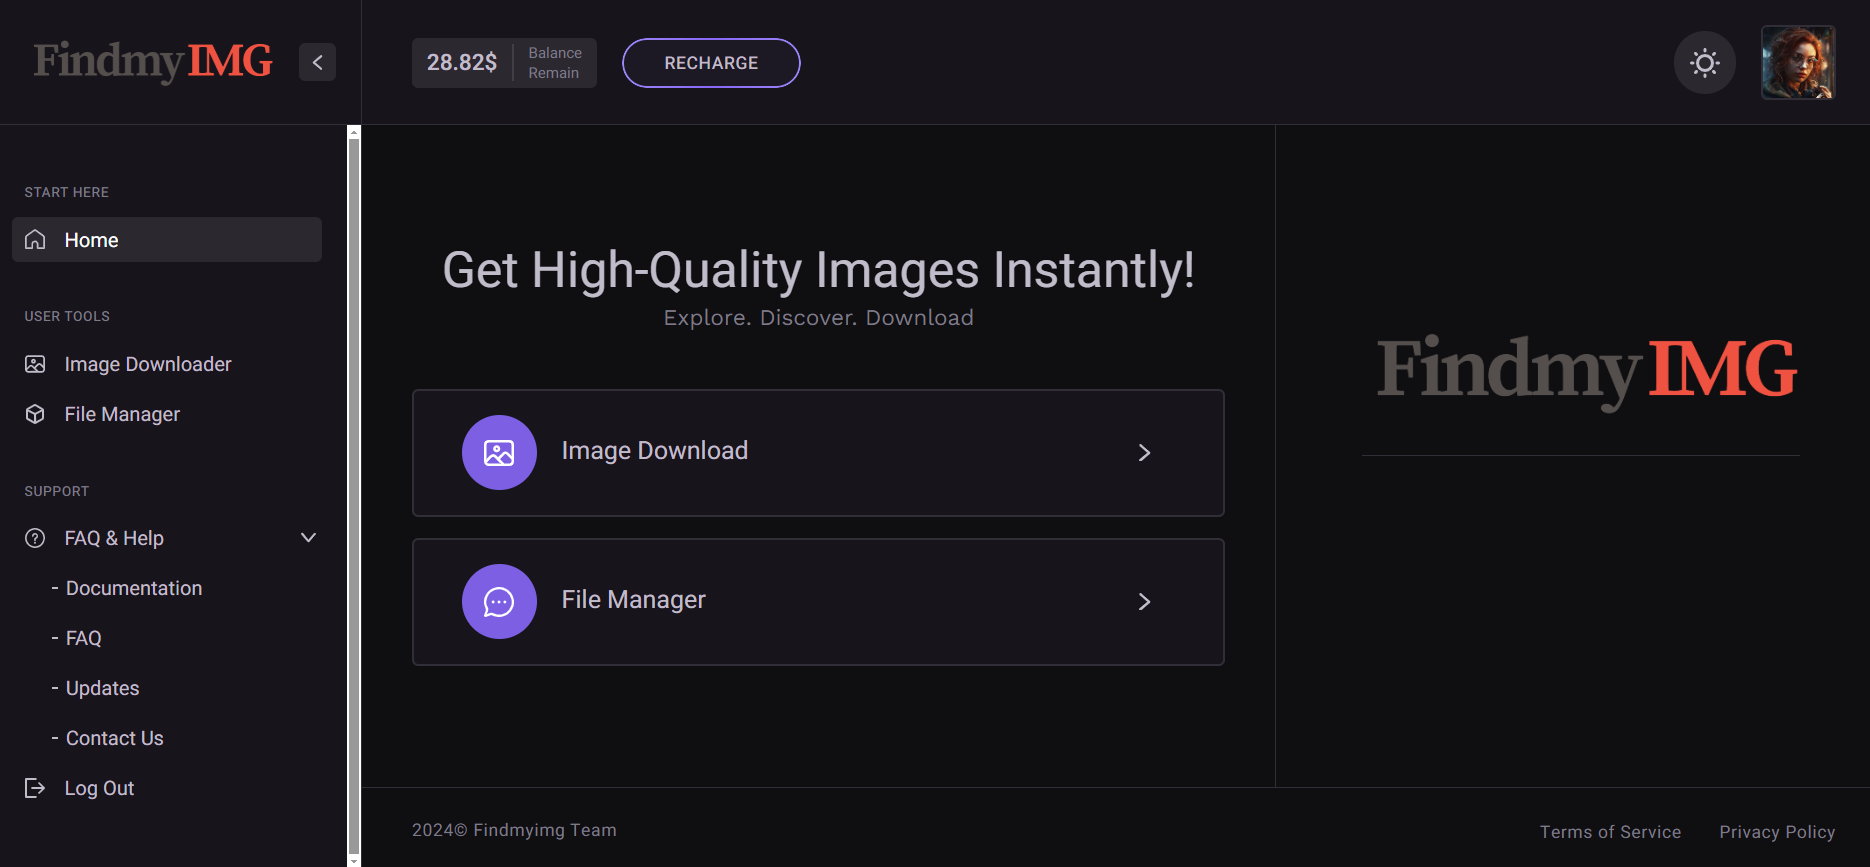This screenshot has height=867, width=1870.
Task: Click the purple File Manager chat icon
Action: (499, 601)
